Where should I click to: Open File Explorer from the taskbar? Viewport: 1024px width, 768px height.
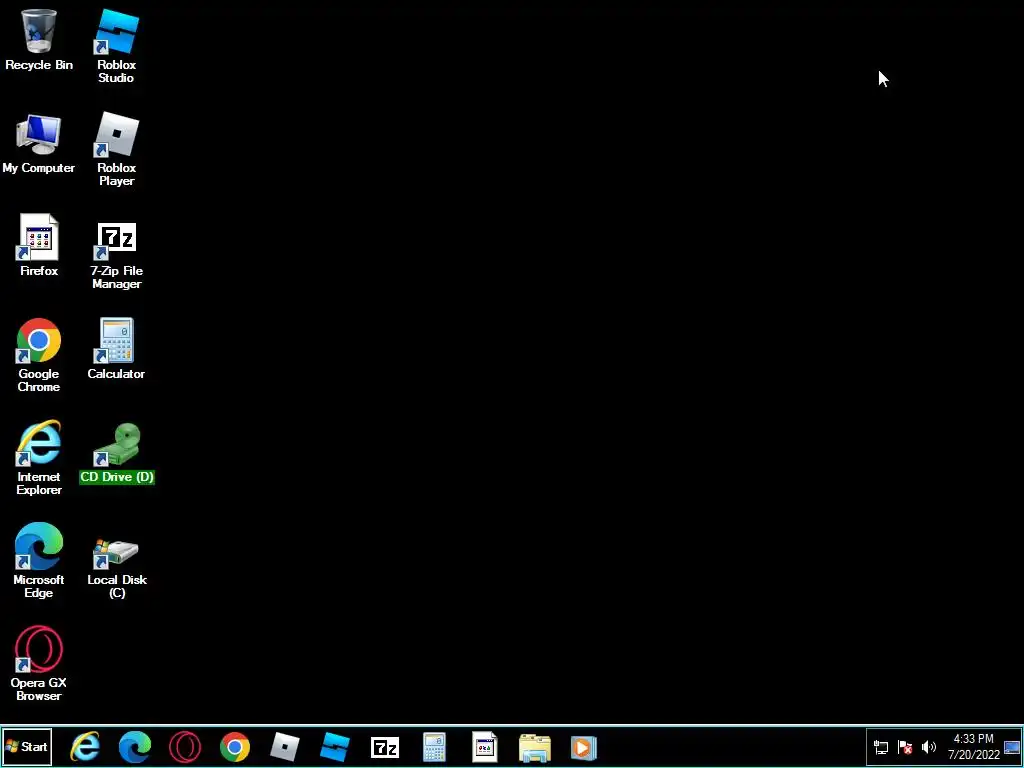click(x=535, y=747)
